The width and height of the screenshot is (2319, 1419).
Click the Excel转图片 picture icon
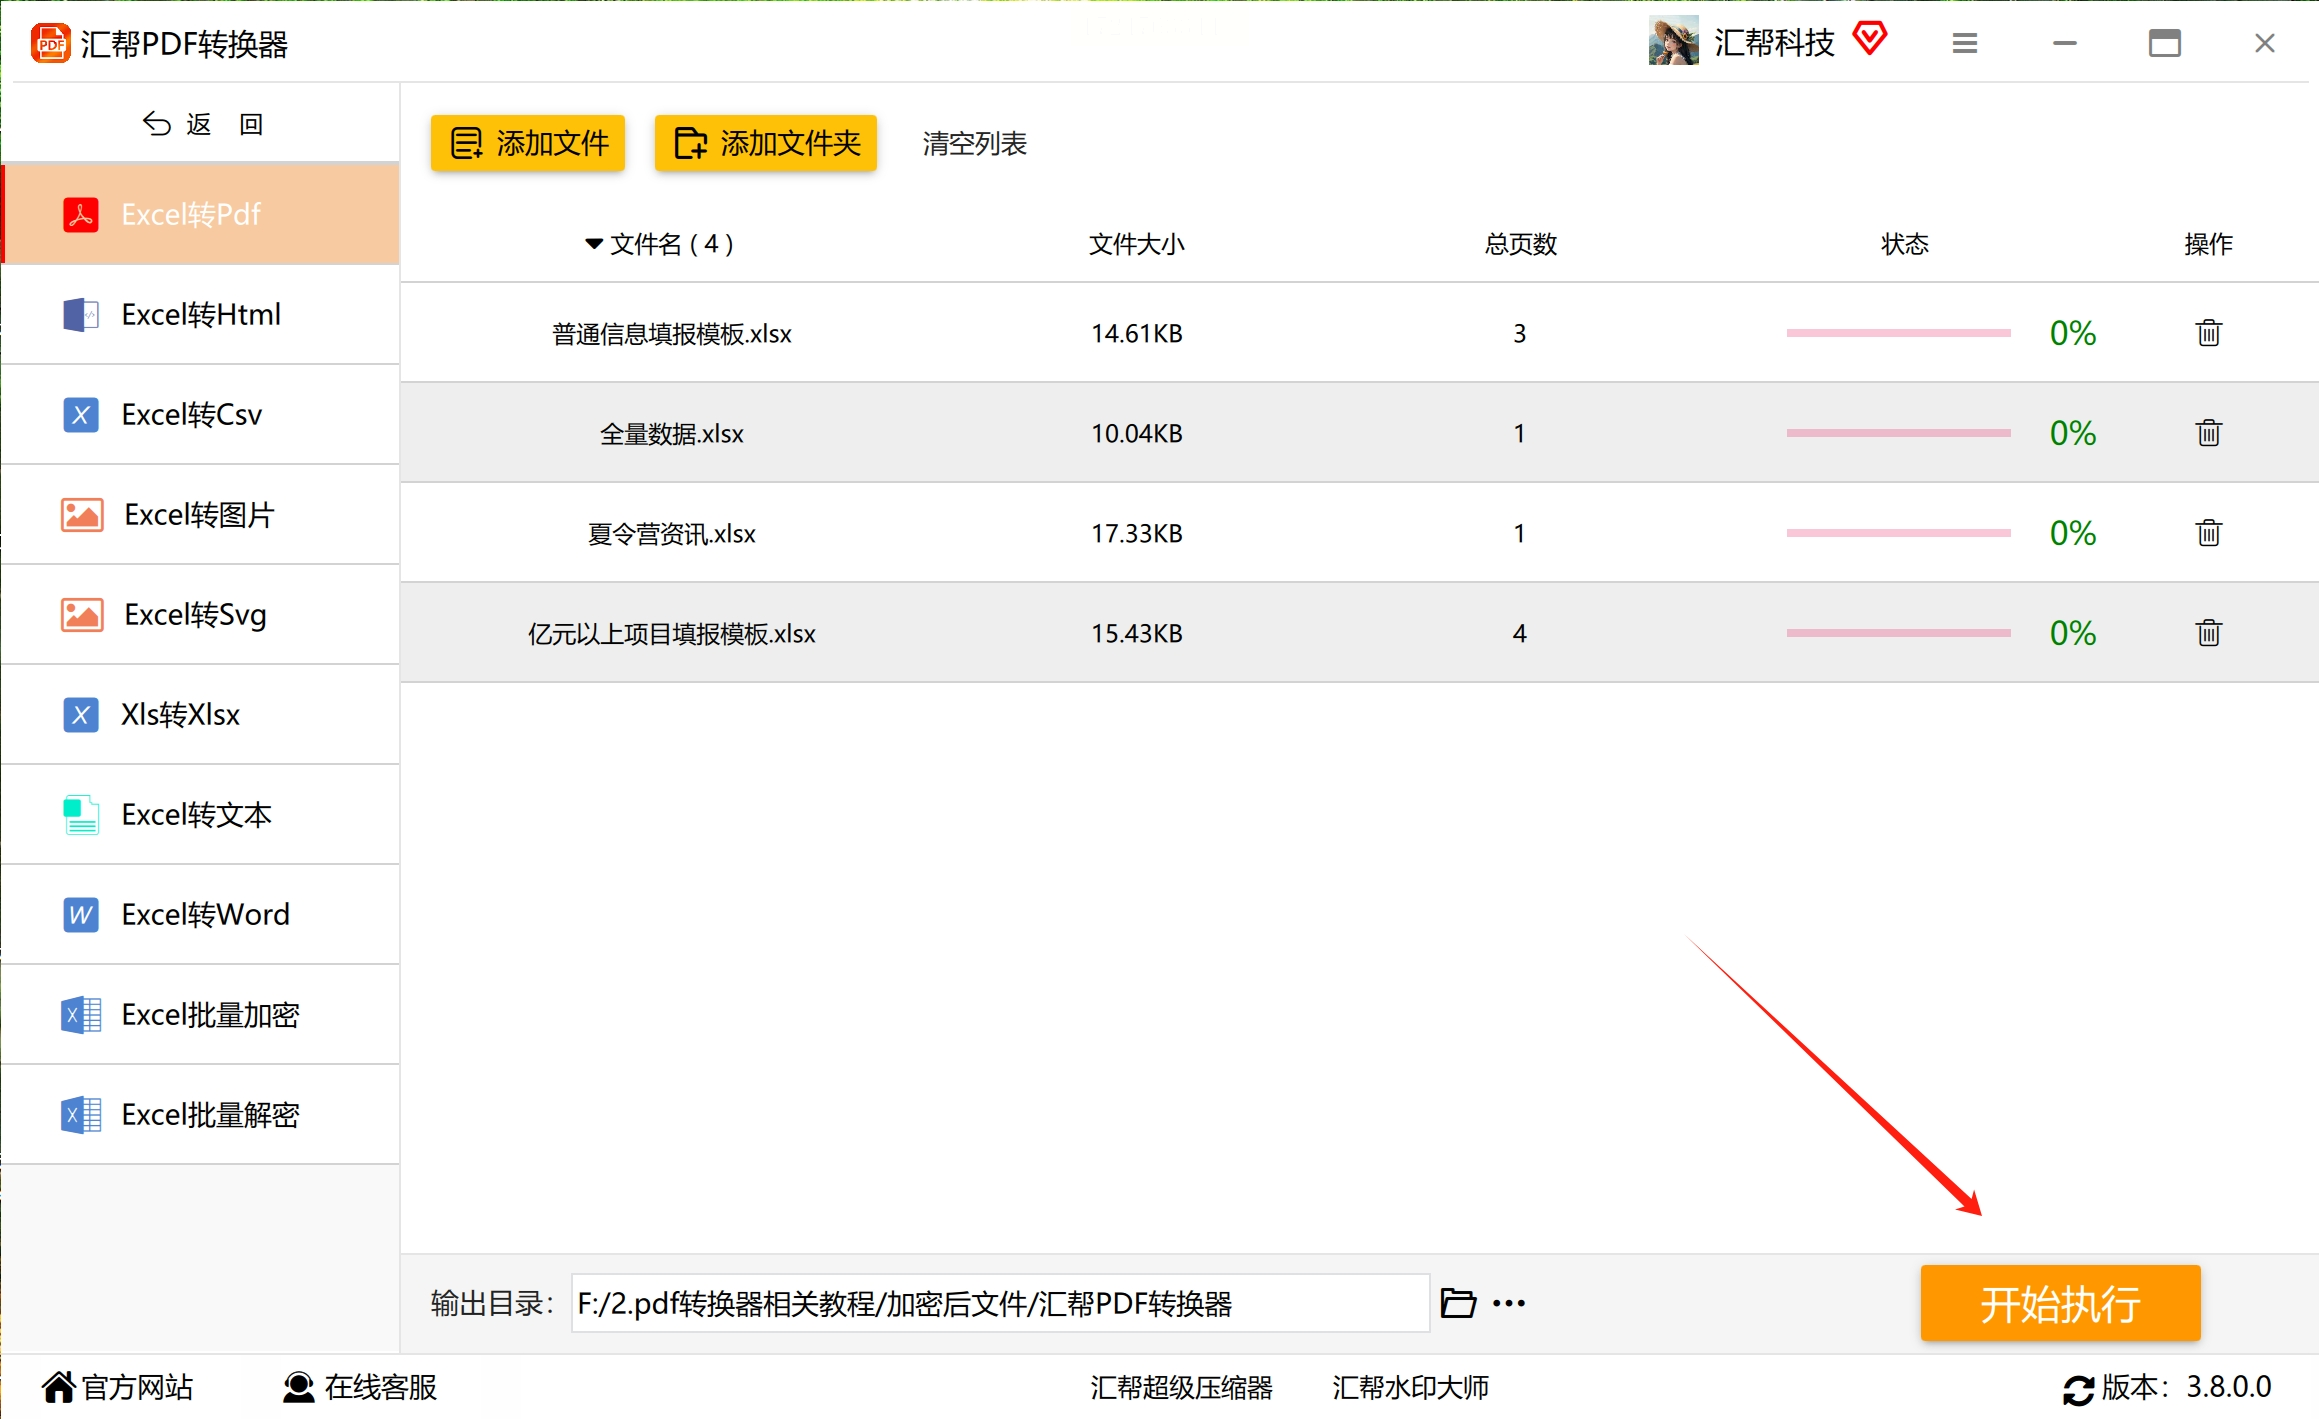click(x=82, y=514)
